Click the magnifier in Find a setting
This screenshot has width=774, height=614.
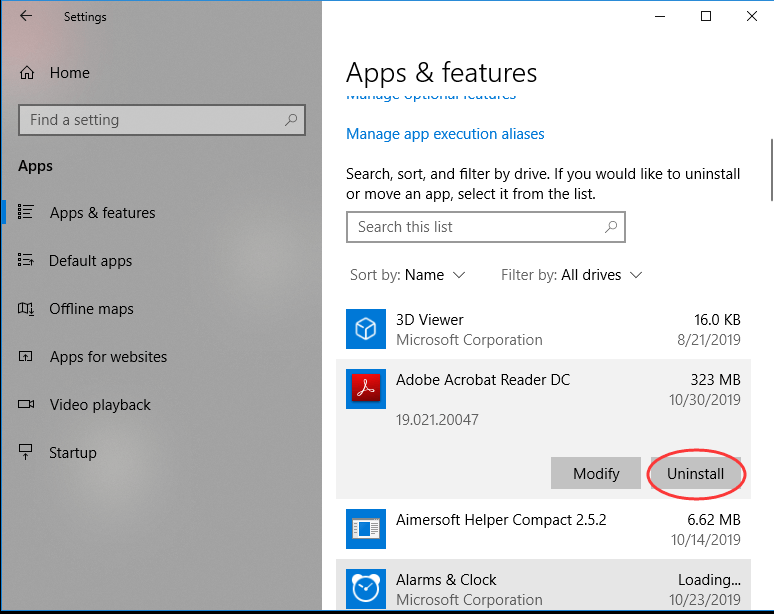click(291, 119)
